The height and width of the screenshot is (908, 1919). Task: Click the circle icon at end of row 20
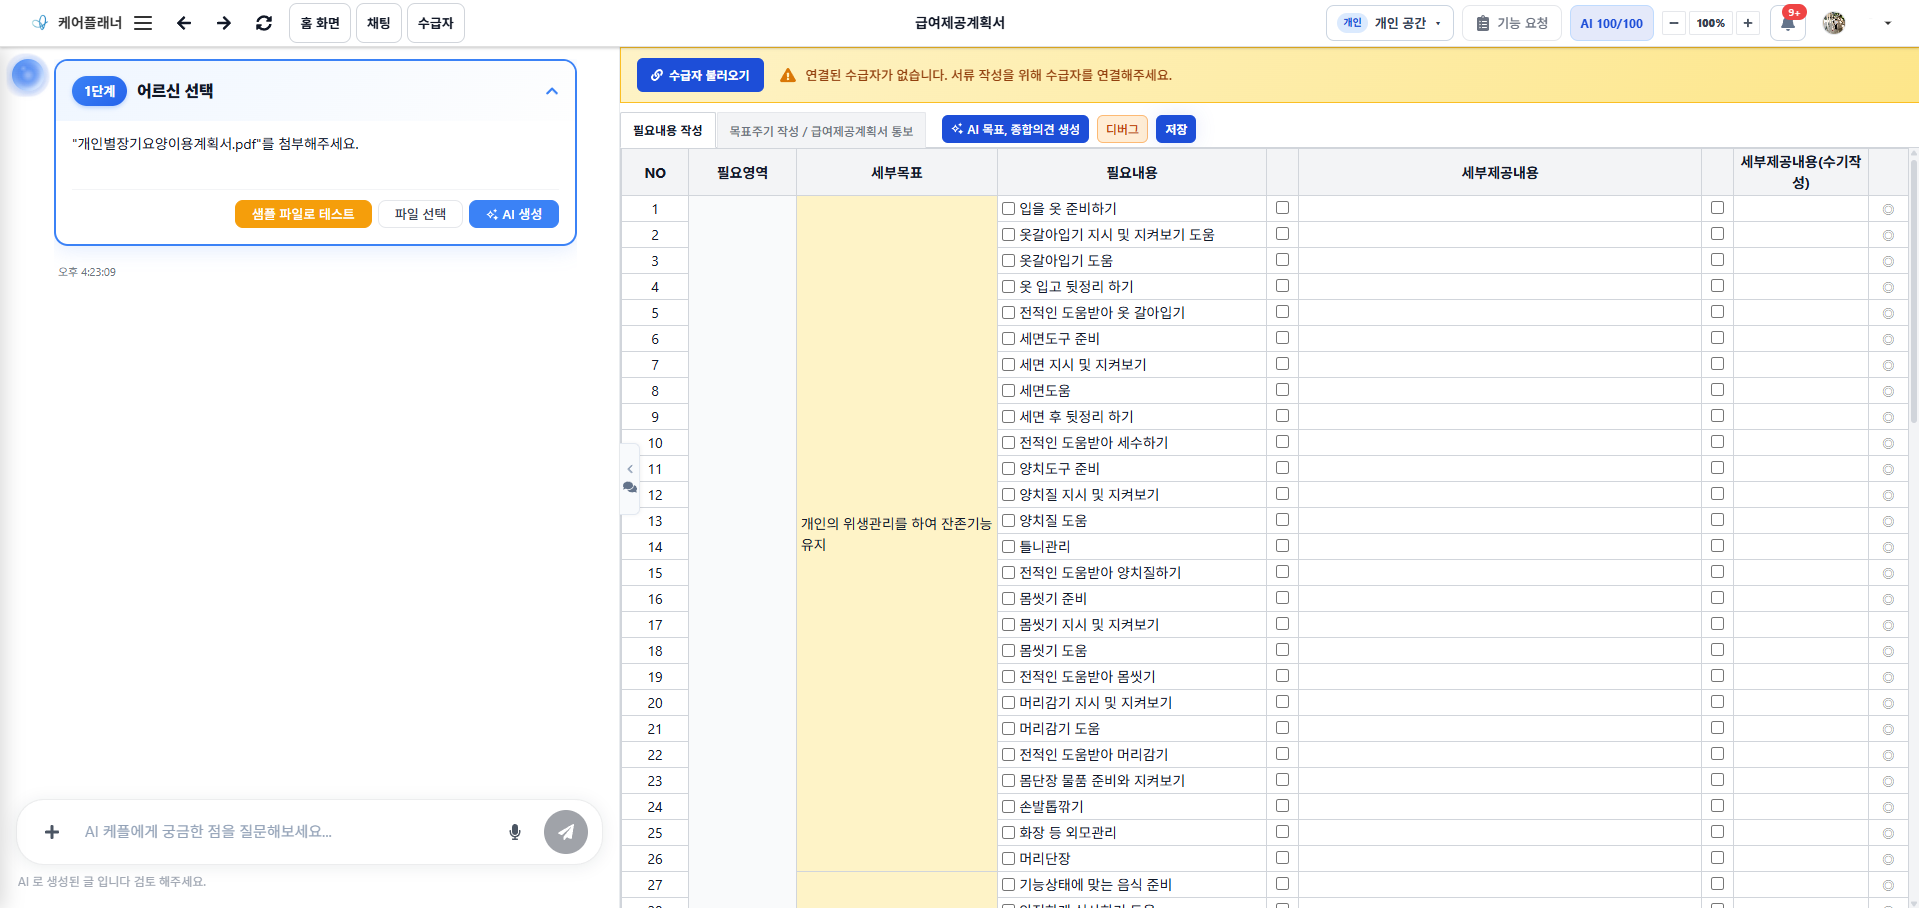pyautogui.click(x=1888, y=704)
